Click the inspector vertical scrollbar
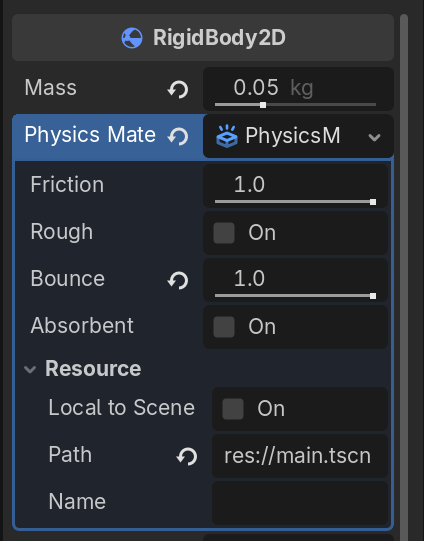 click(404, 276)
